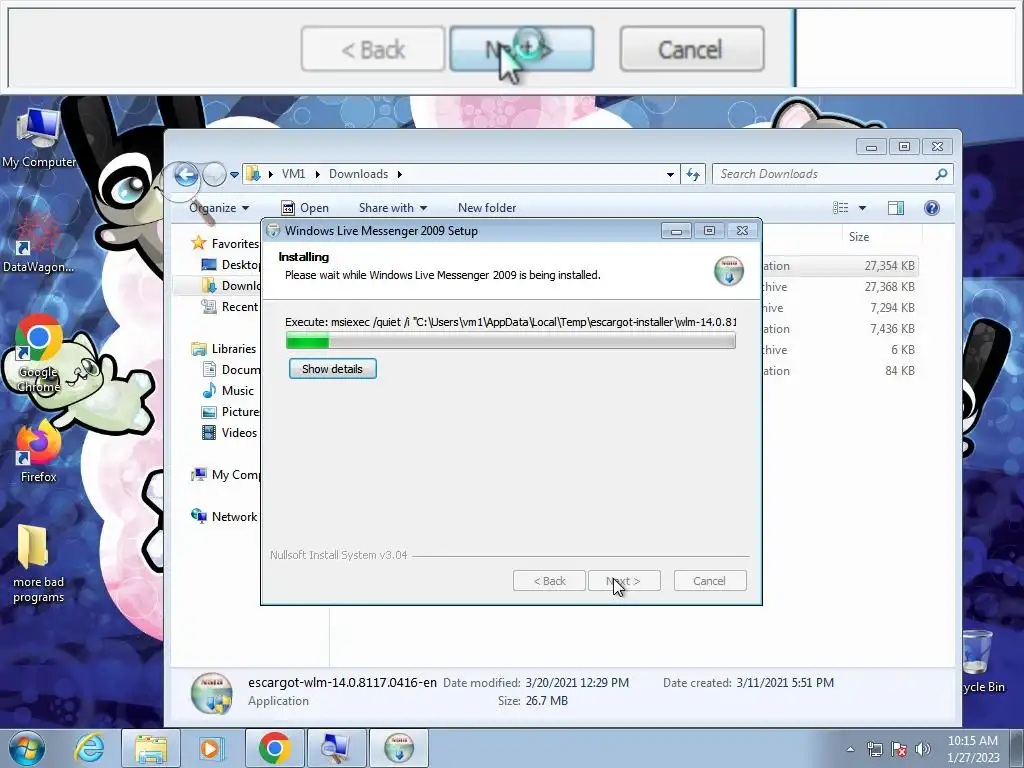Click the search magnifier icon
Viewport: 1024px width, 768px height.
click(x=941, y=174)
